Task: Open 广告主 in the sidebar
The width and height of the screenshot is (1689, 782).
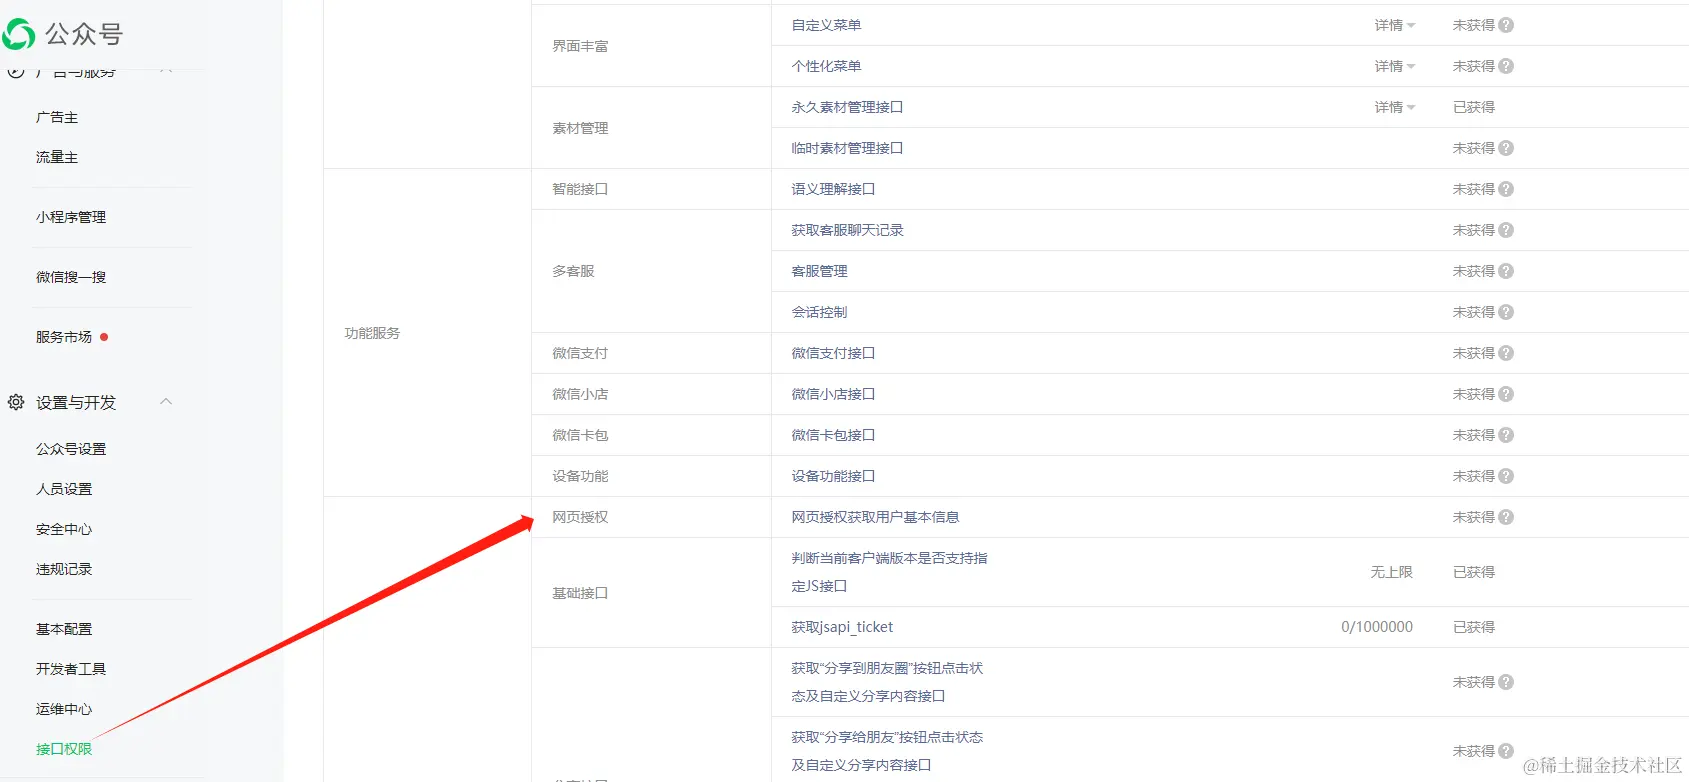Action: tap(57, 117)
